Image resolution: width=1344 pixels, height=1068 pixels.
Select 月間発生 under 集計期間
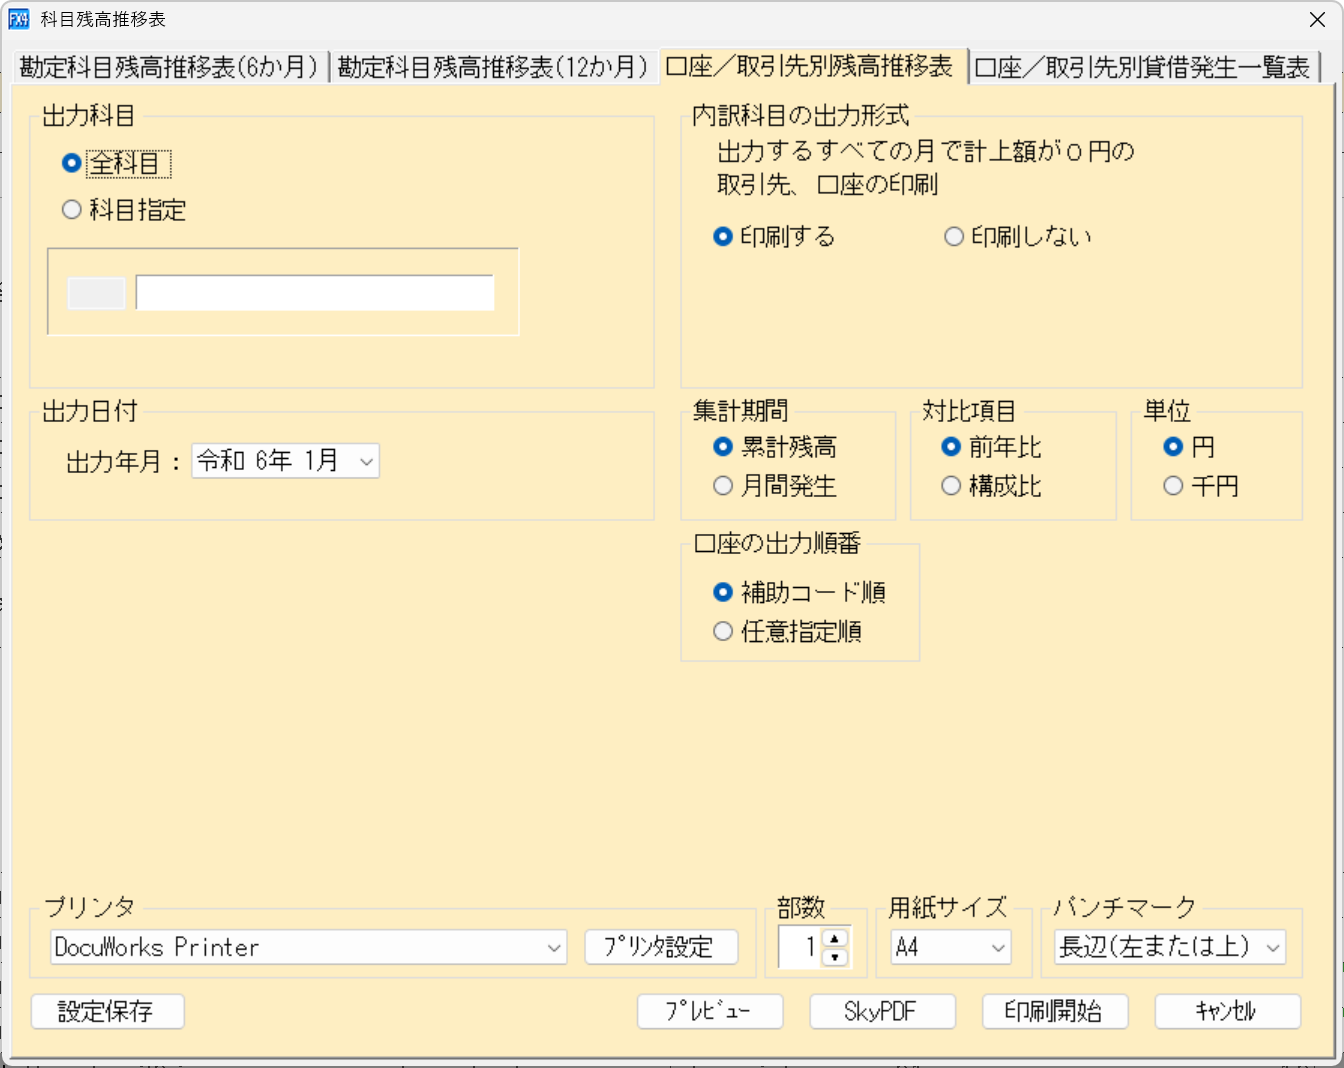(722, 486)
